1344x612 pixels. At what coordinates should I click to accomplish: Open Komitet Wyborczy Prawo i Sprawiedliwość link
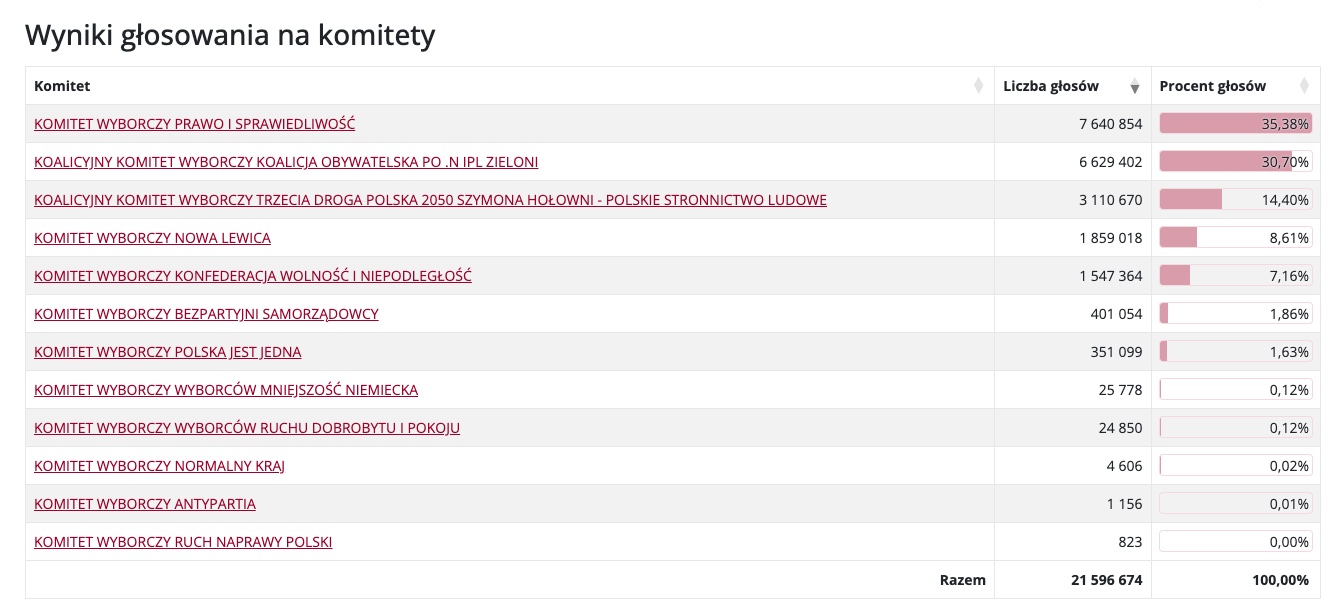click(194, 124)
